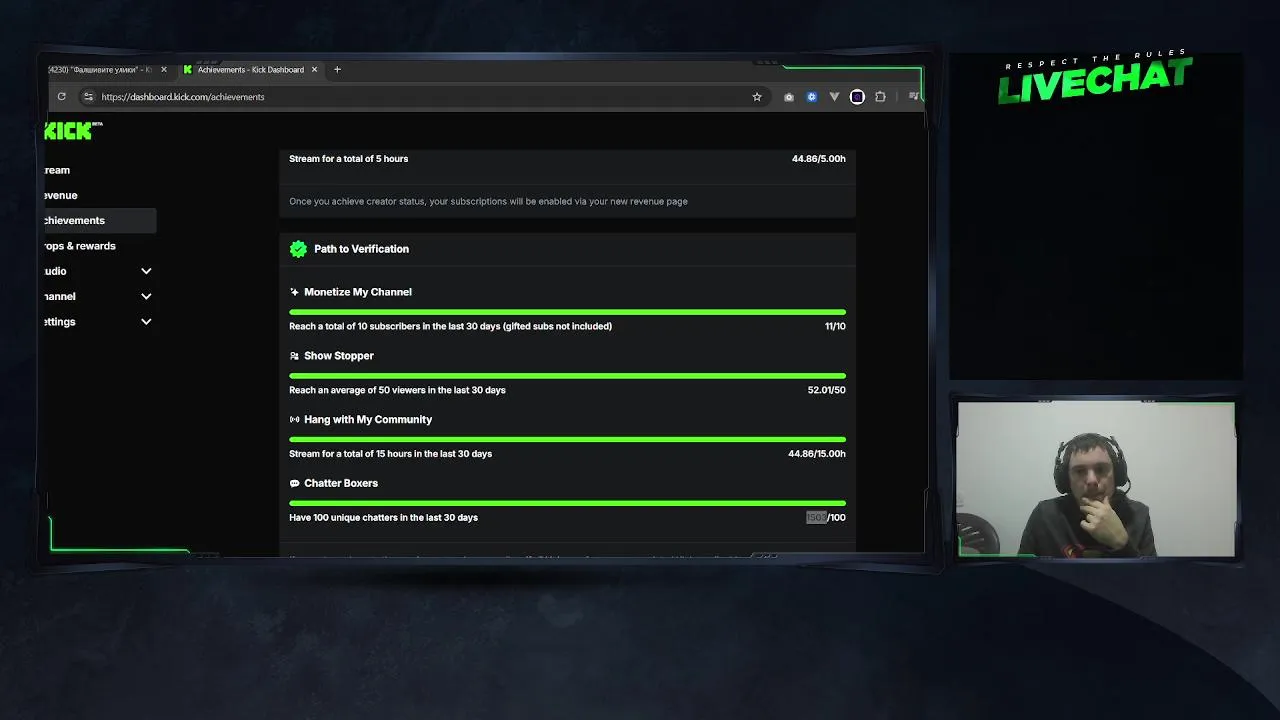Click the 11/10 subscribers value
The image size is (1280, 720).
pyautogui.click(x=835, y=326)
